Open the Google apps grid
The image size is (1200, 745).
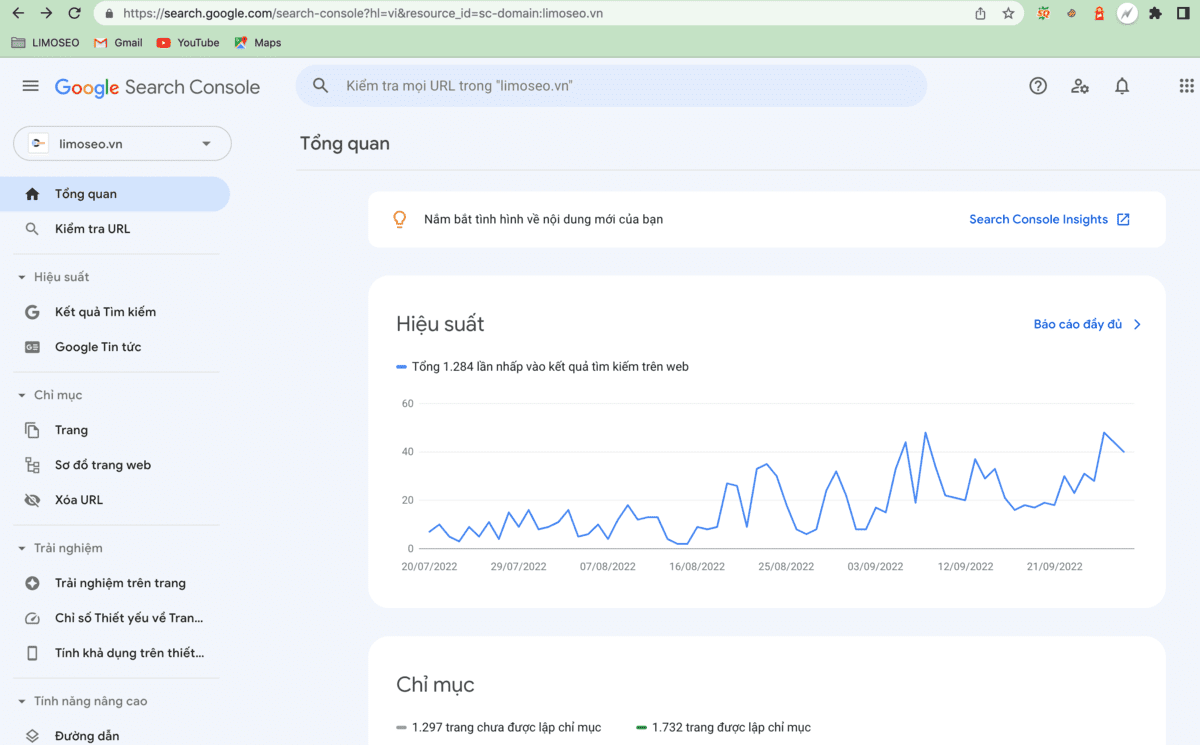pos(1186,86)
